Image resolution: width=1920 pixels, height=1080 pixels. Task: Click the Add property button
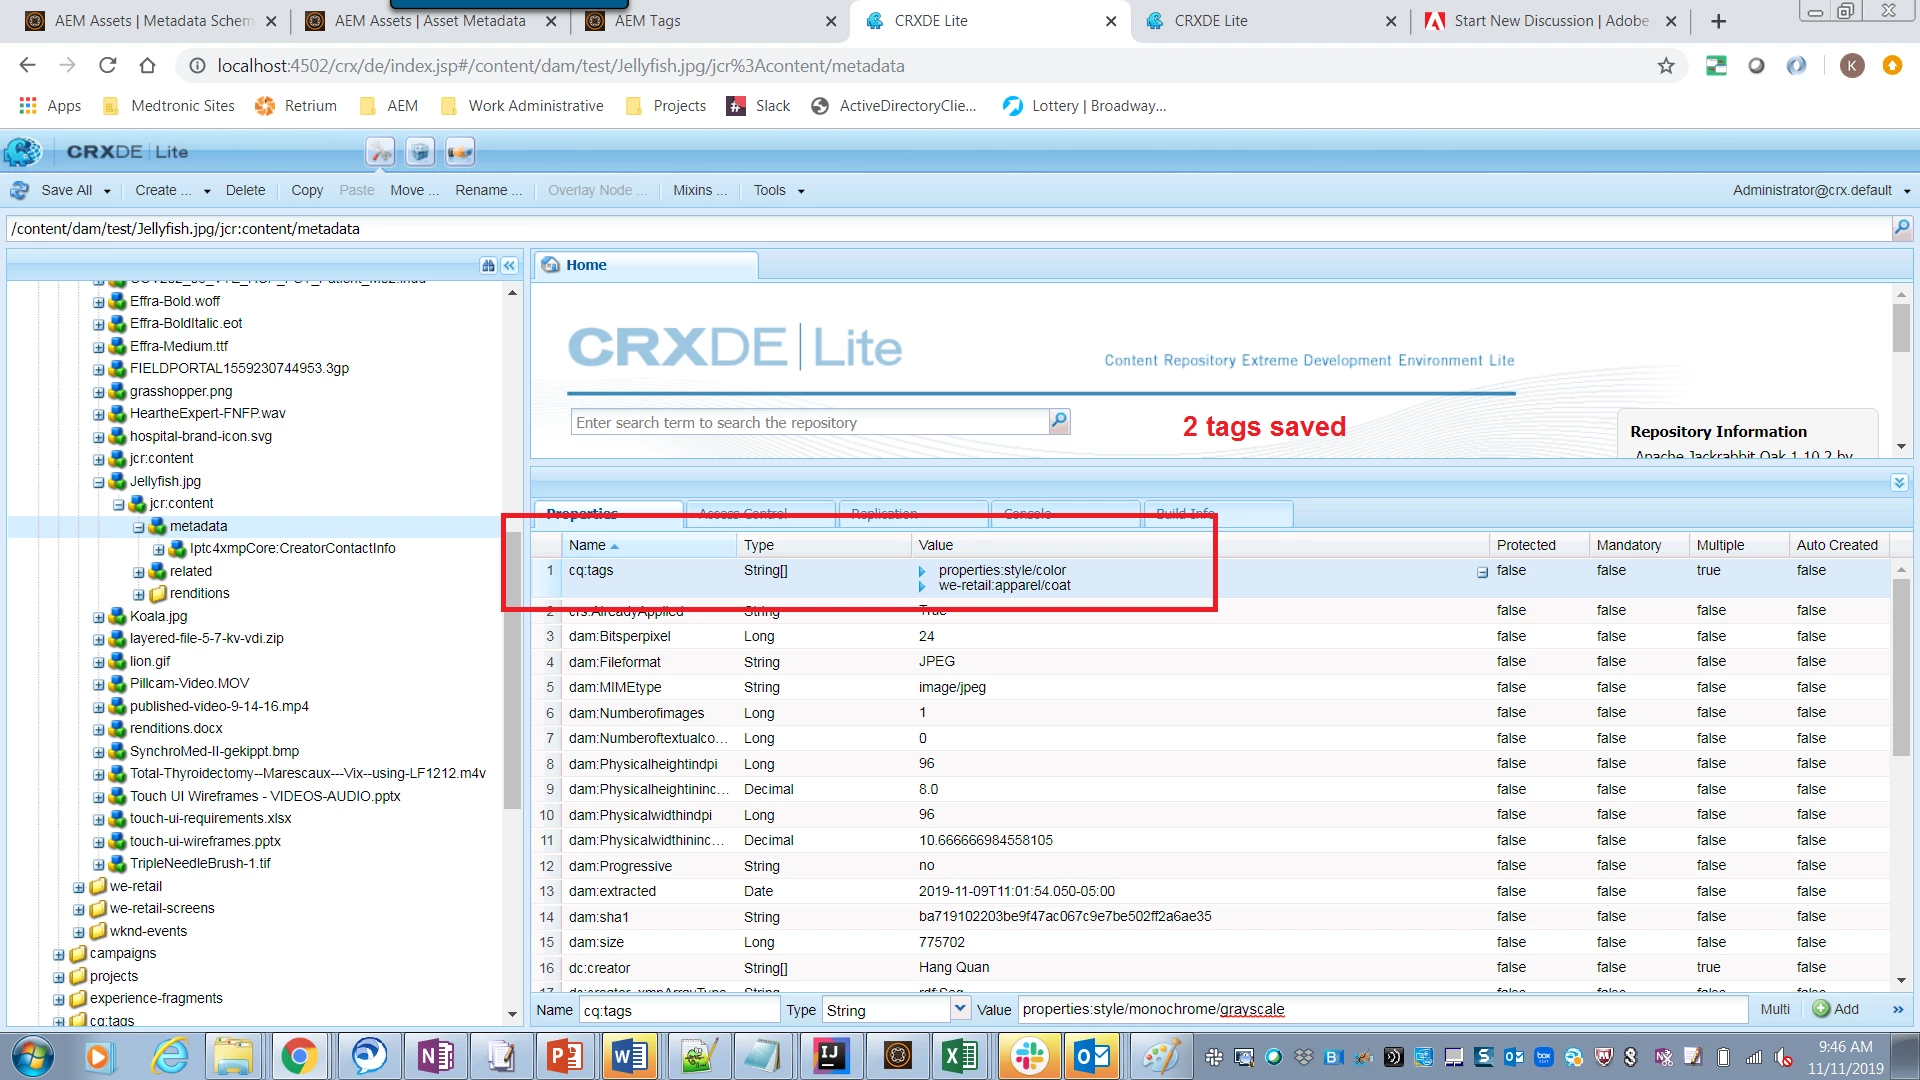pos(1836,1010)
